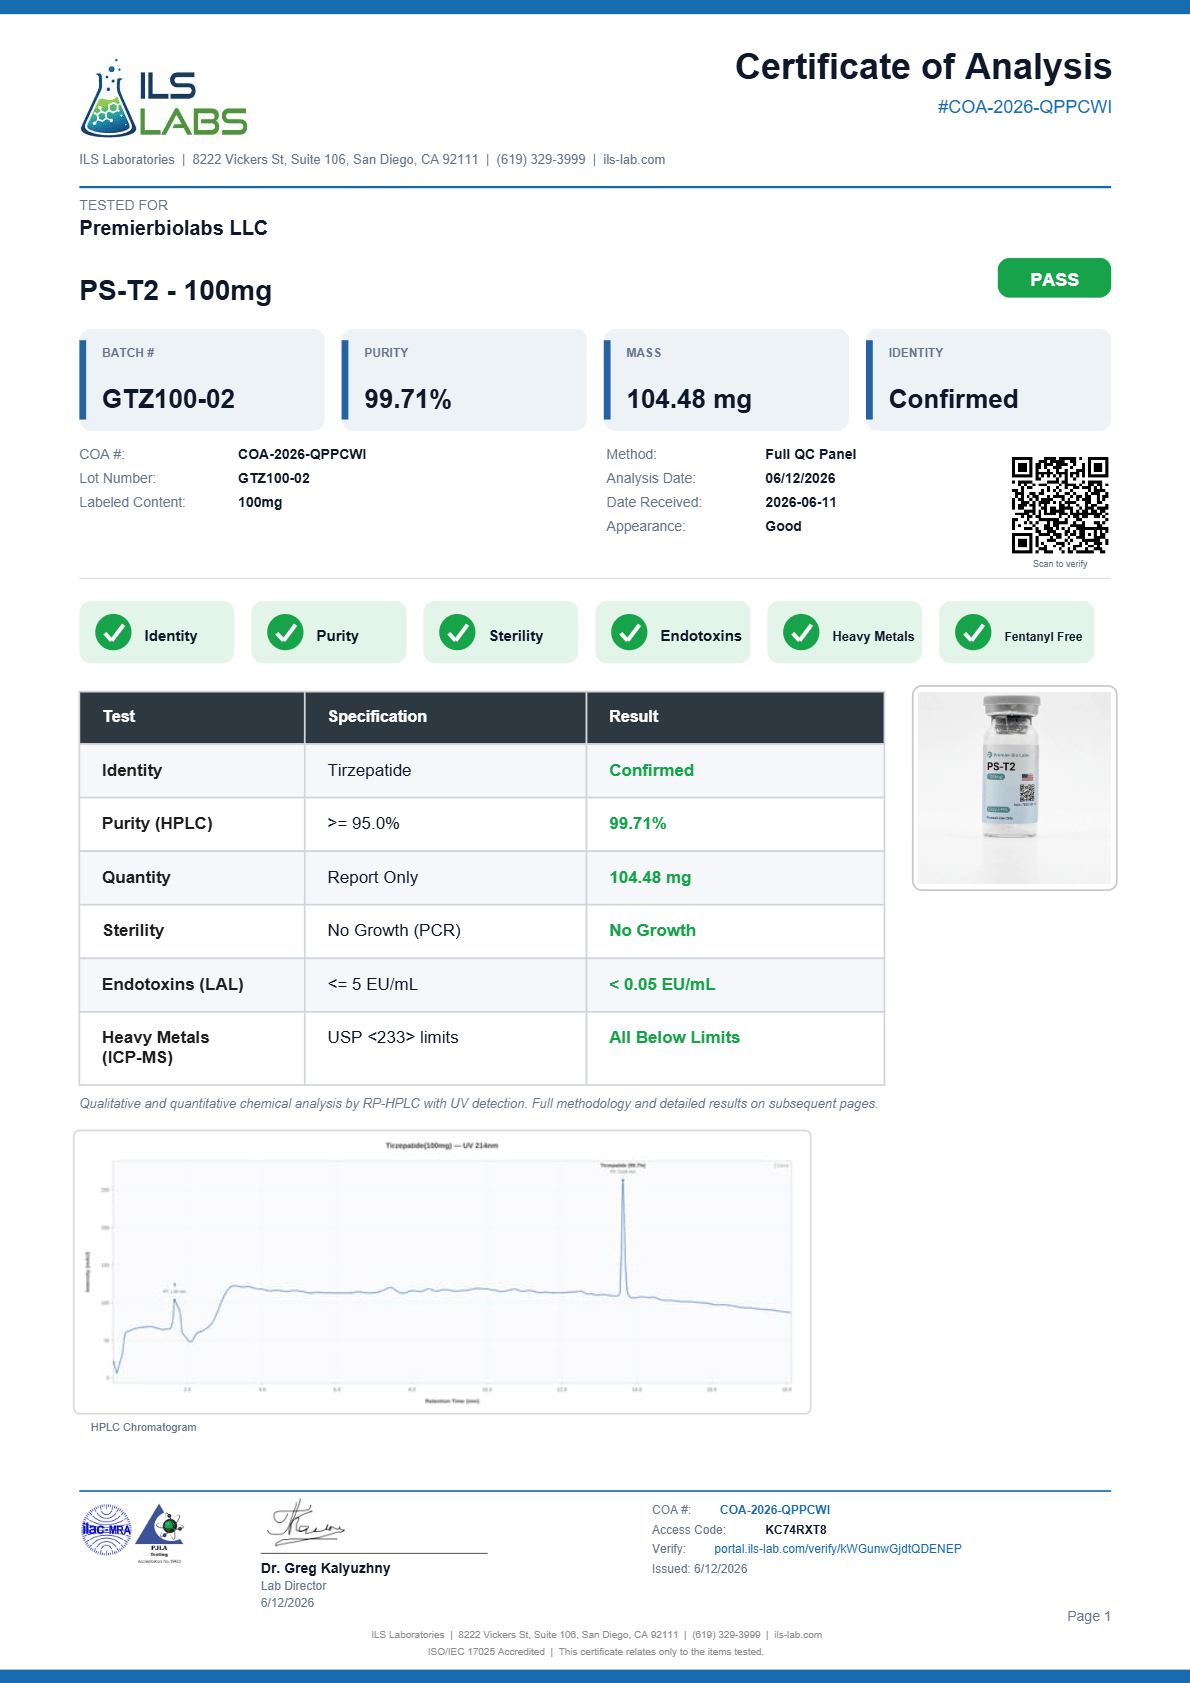
Task: Click the green check icon beside Identity
Action: 113,632
